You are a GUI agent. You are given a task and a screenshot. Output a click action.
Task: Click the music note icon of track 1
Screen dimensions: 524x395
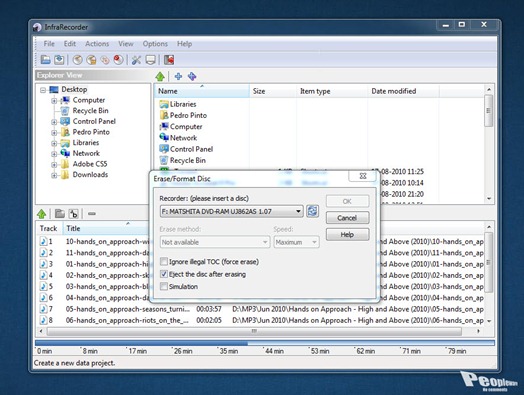(x=43, y=241)
